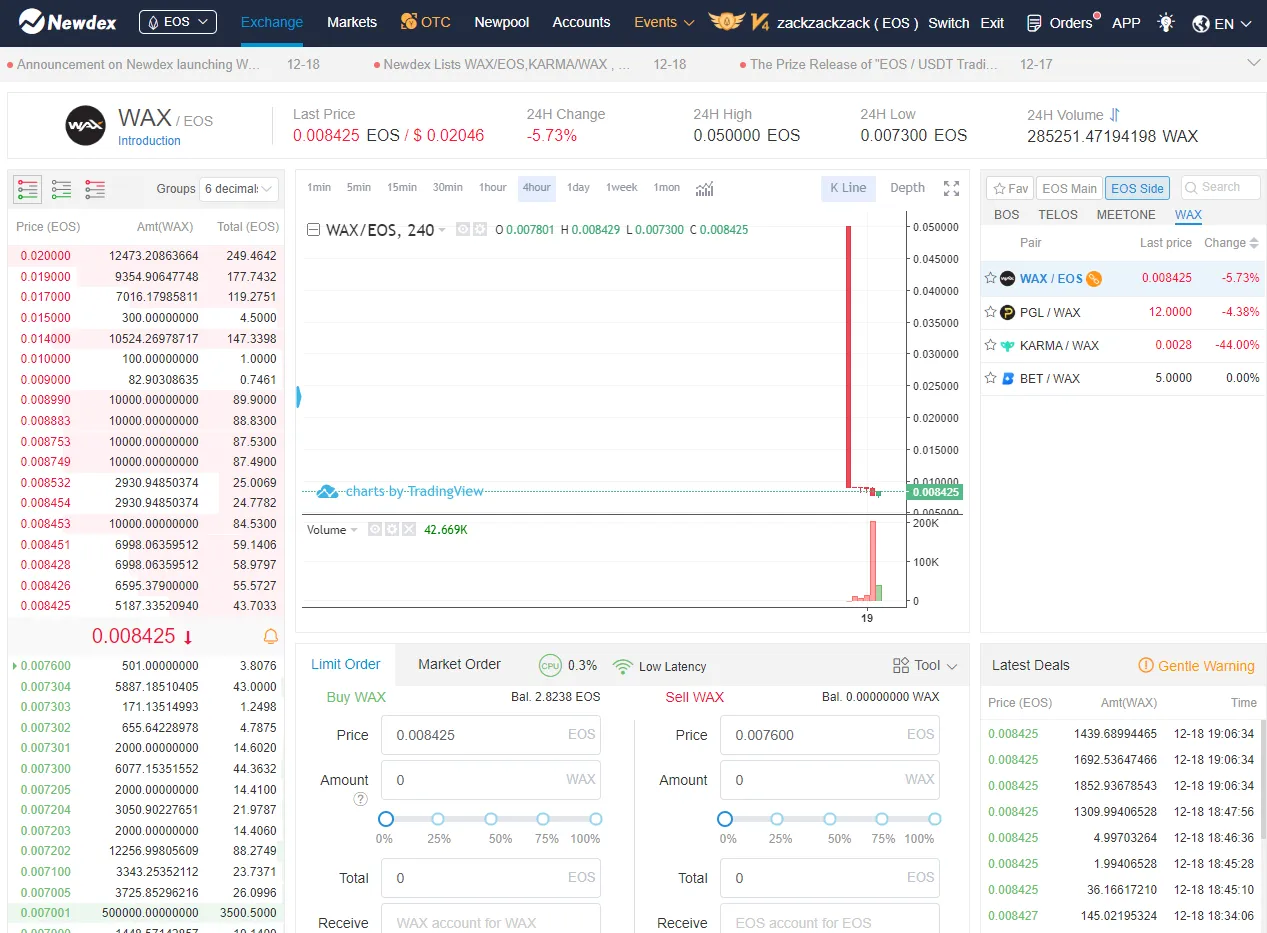Open chart indicators icon next to 1mon
Image resolution: width=1267 pixels, height=933 pixels.
[705, 188]
